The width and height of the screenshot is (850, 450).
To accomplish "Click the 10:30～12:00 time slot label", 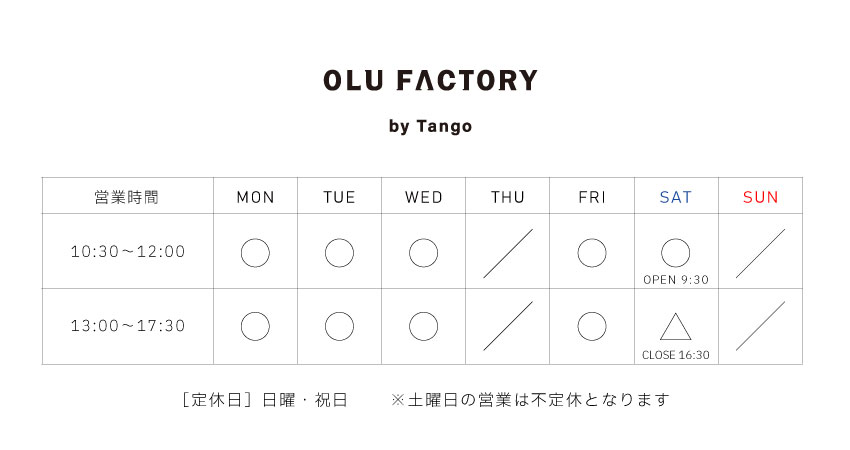I will pos(128,252).
